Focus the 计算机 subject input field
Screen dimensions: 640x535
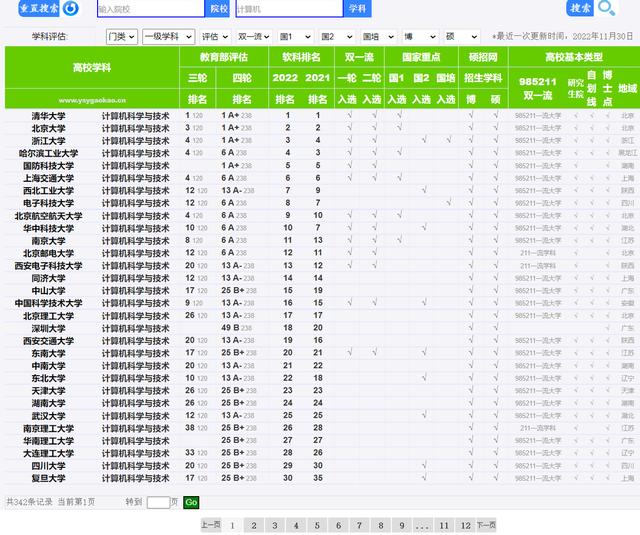click(x=289, y=9)
